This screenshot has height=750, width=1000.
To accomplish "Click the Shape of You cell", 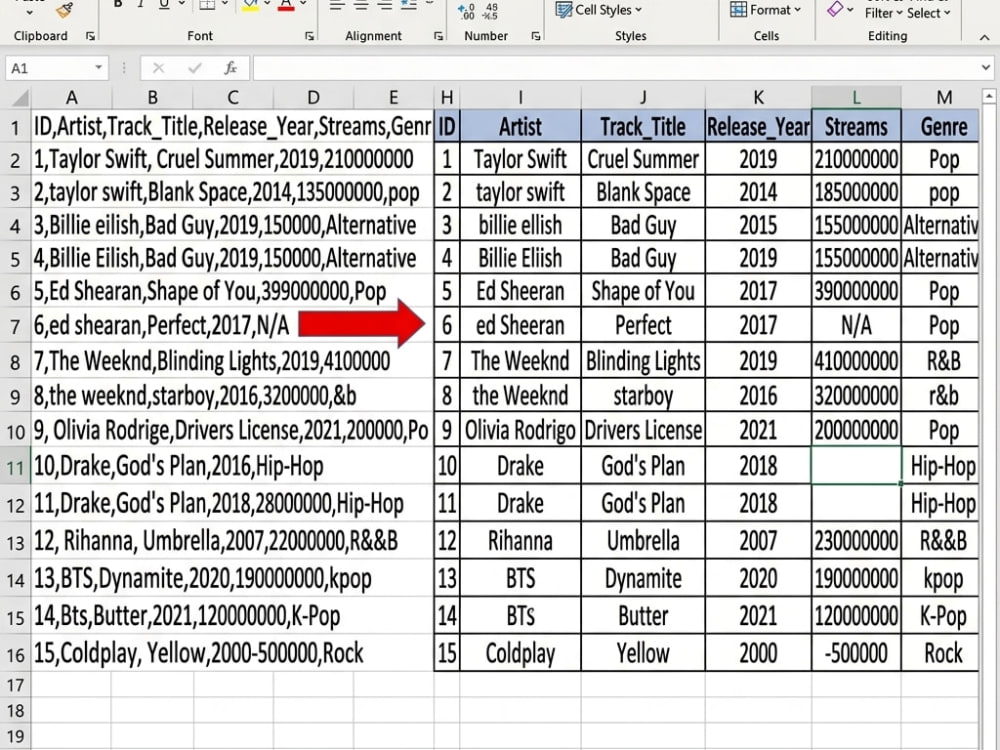I will click(x=643, y=291).
